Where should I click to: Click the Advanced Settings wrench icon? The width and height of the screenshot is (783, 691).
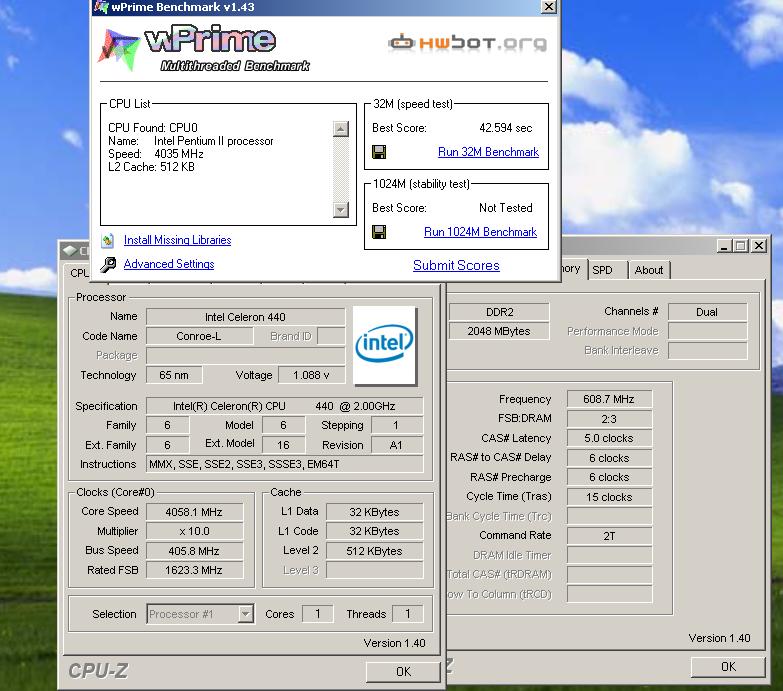coord(108,265)
